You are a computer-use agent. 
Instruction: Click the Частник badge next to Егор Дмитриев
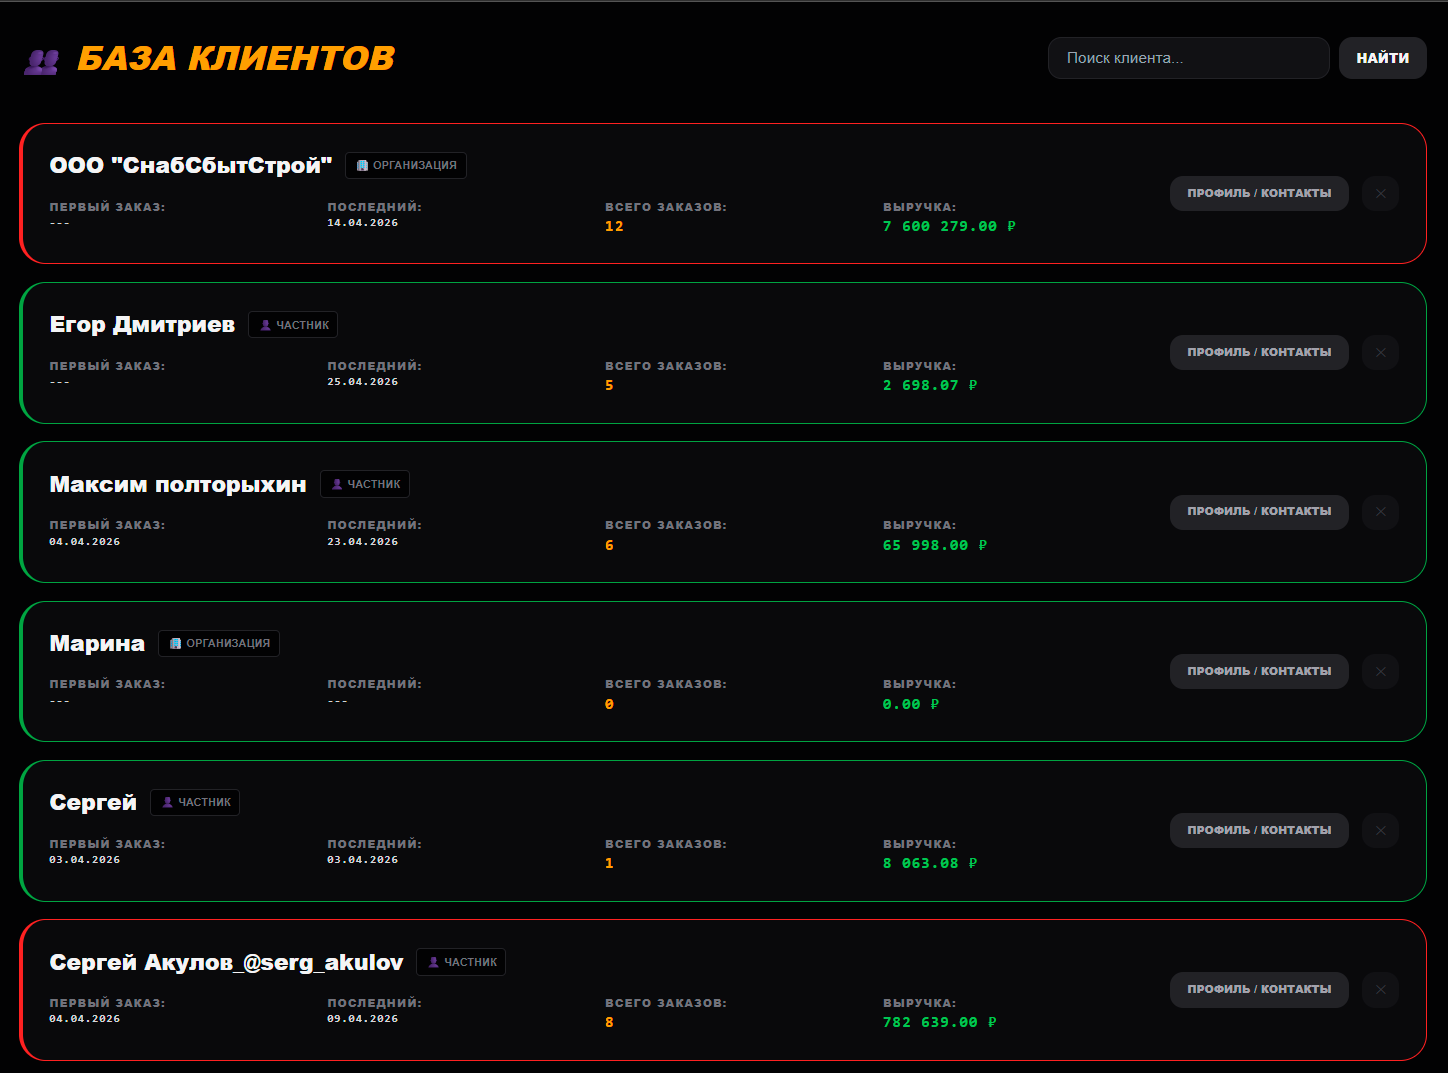(293, 325)
